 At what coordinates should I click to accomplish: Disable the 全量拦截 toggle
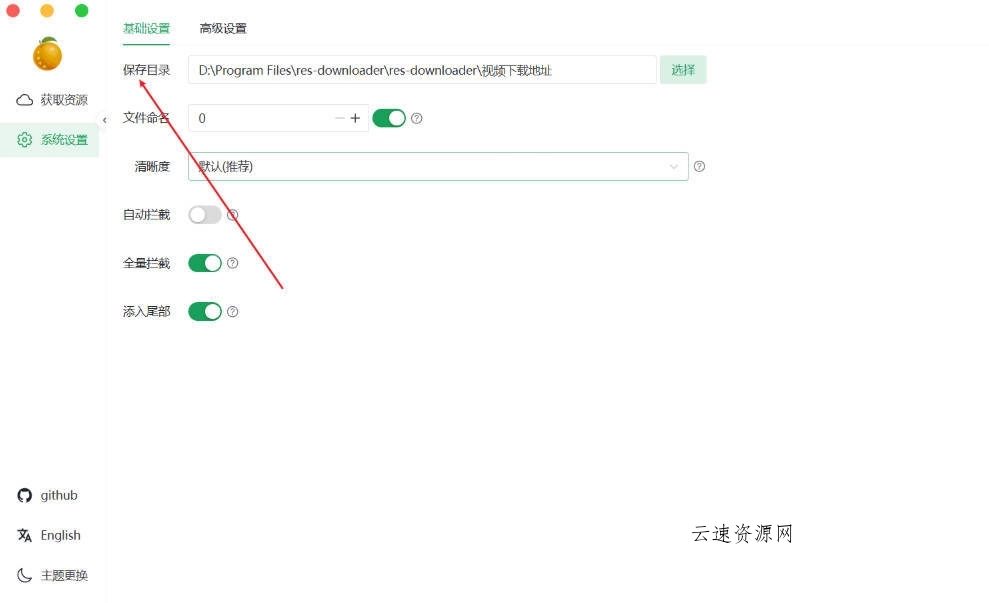206,262
